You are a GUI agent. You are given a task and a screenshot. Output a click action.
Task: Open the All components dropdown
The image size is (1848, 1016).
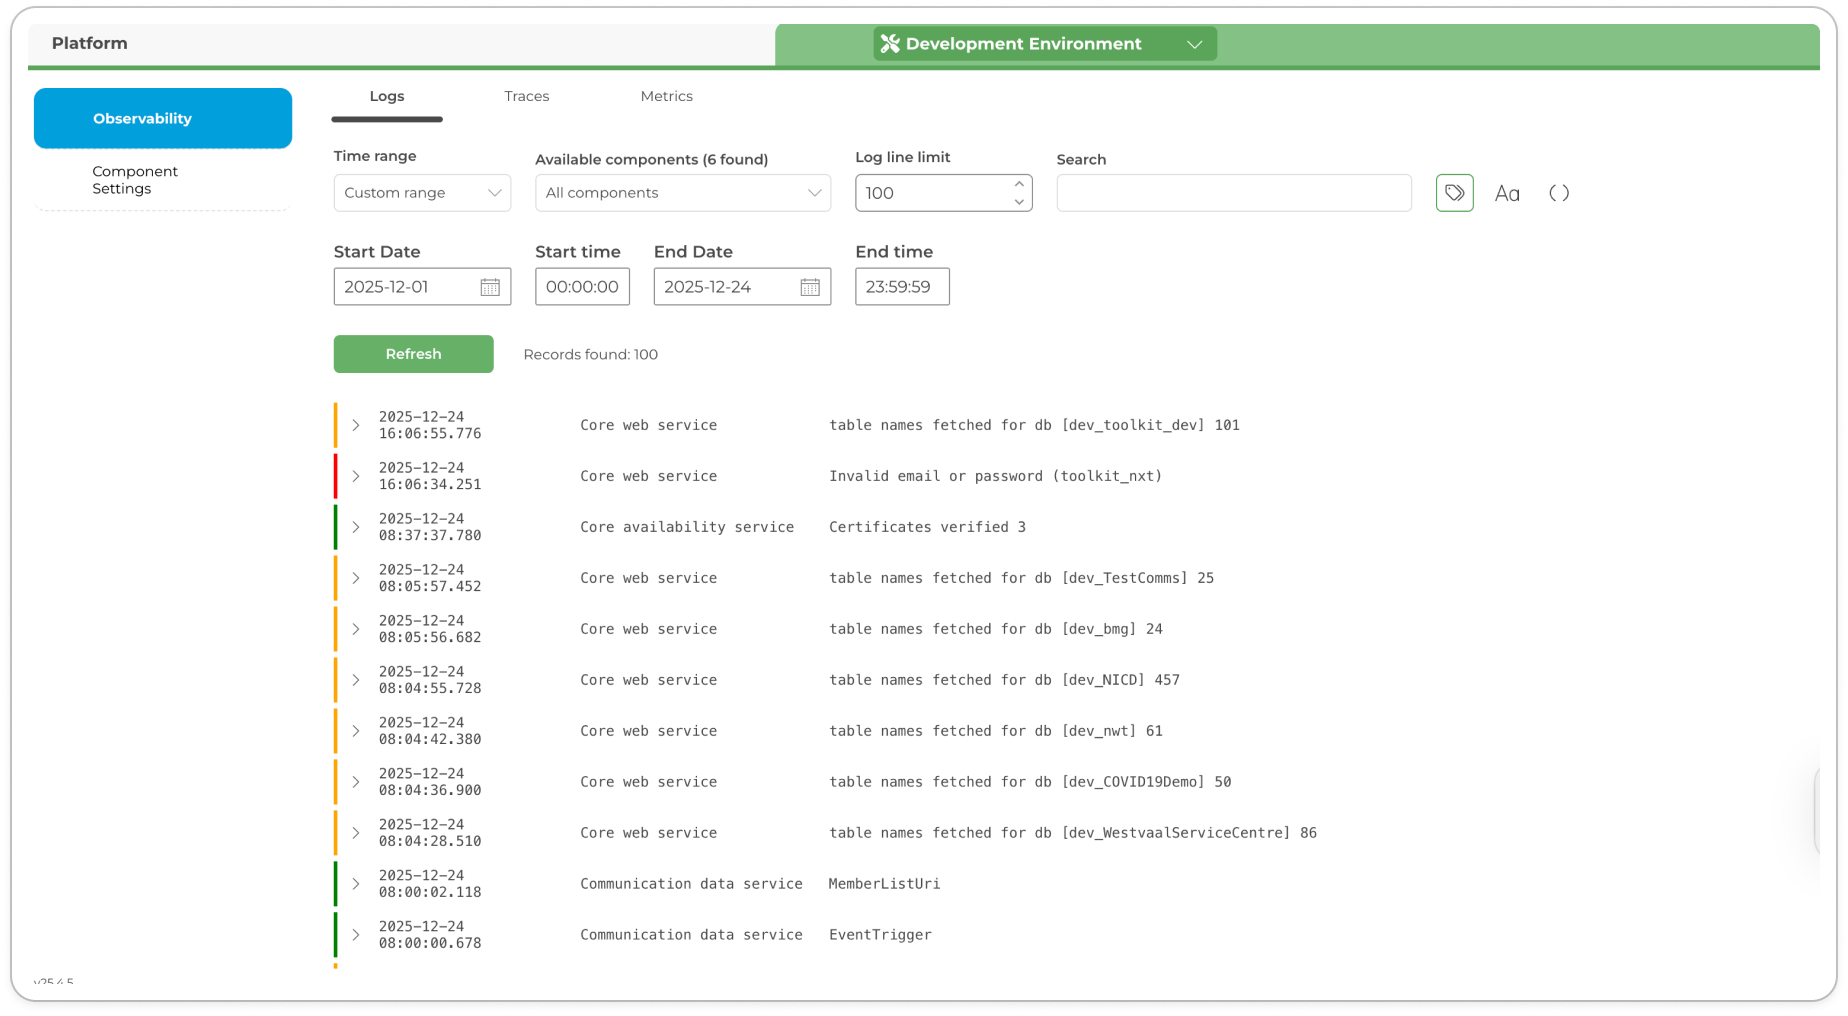(682, 193)
